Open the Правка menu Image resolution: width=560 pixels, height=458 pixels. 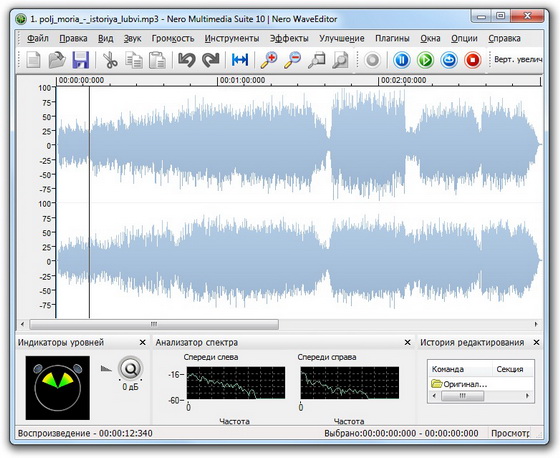click(x=73, y=38)
